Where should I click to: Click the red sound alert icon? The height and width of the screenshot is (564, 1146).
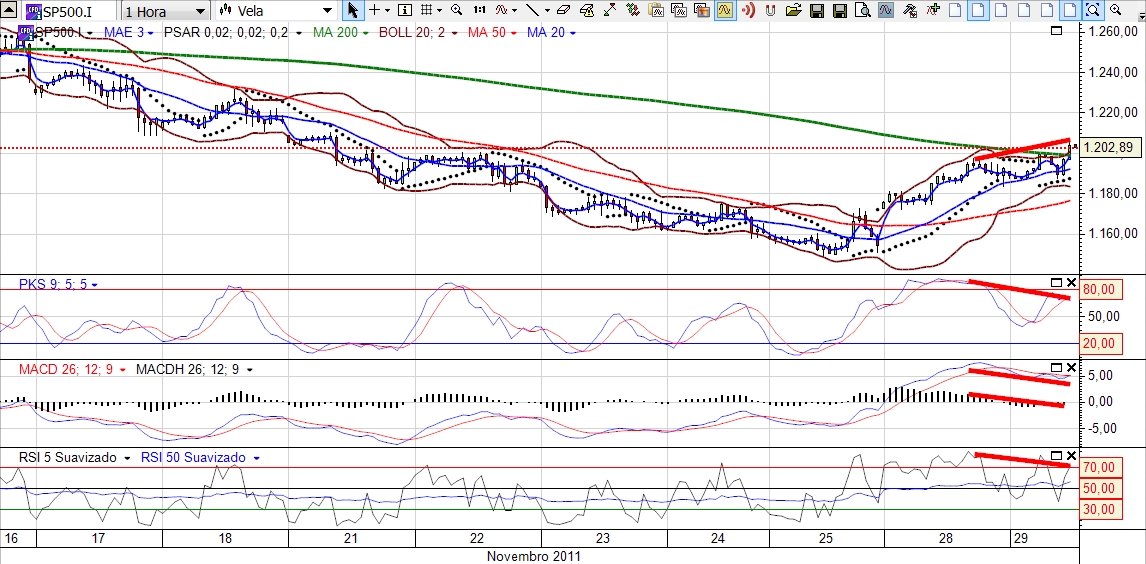tap(748, 10)
